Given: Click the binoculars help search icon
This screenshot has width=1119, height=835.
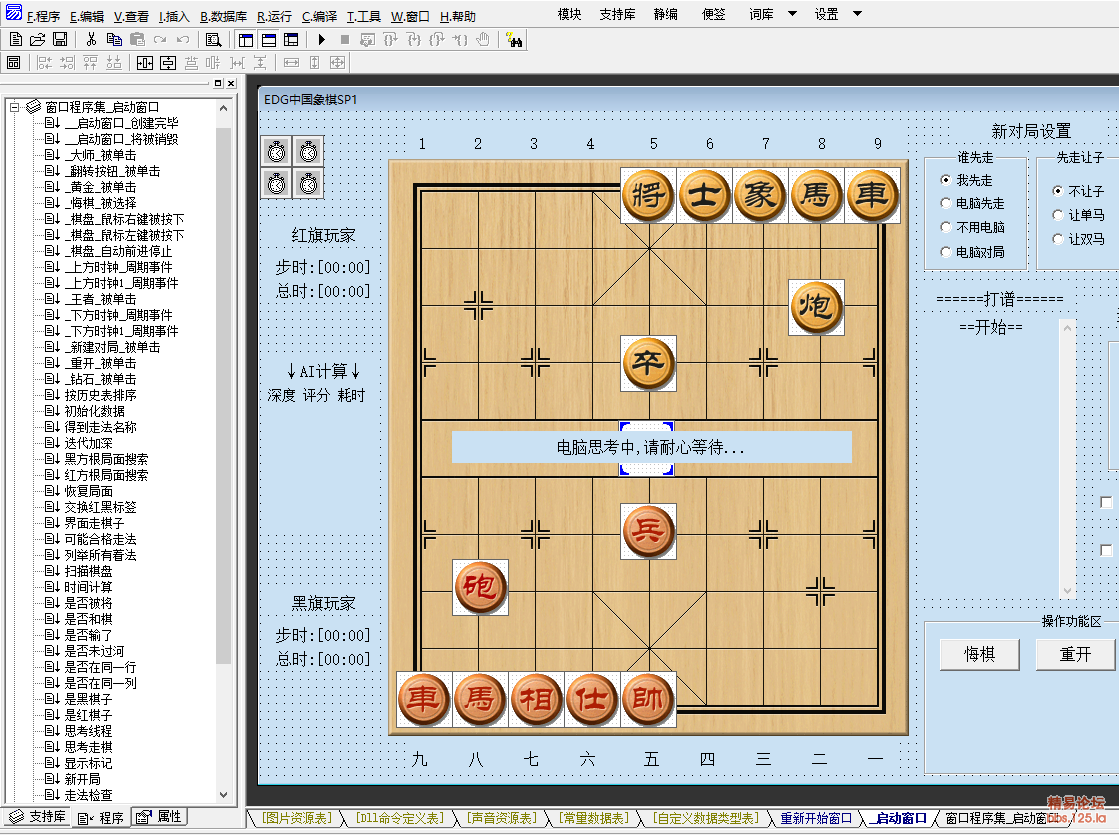Looking at the screenshot, I should 514,40.
